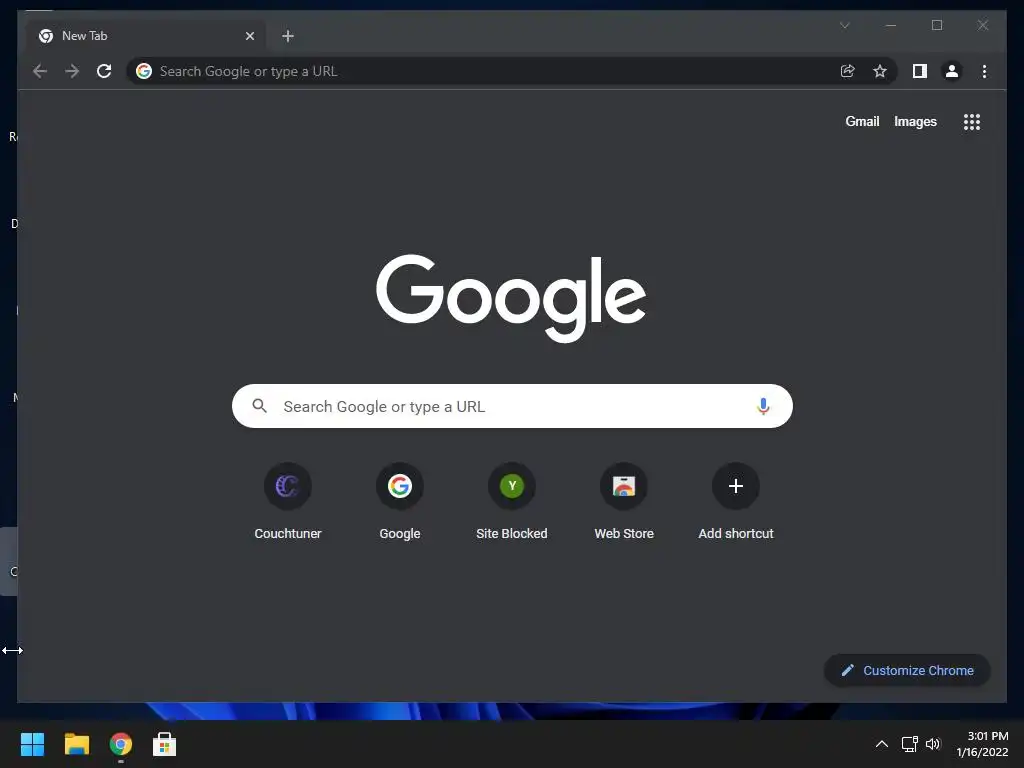Click the Google icon in address bar
Screen dimensions: 1024x768
coord(144,71)
